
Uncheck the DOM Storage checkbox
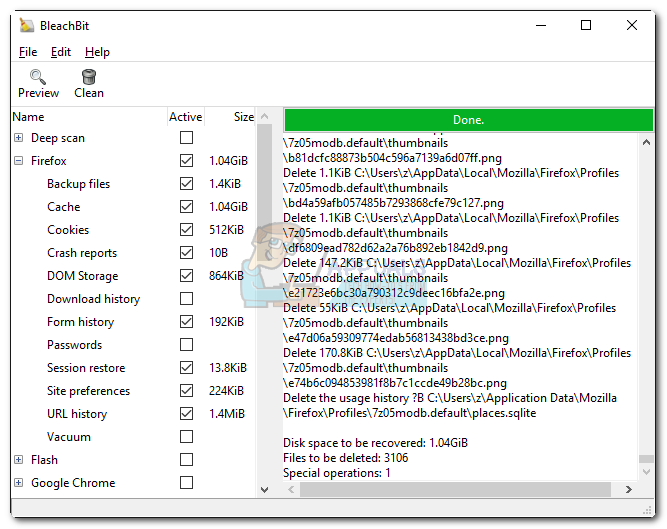pos(186,276)
